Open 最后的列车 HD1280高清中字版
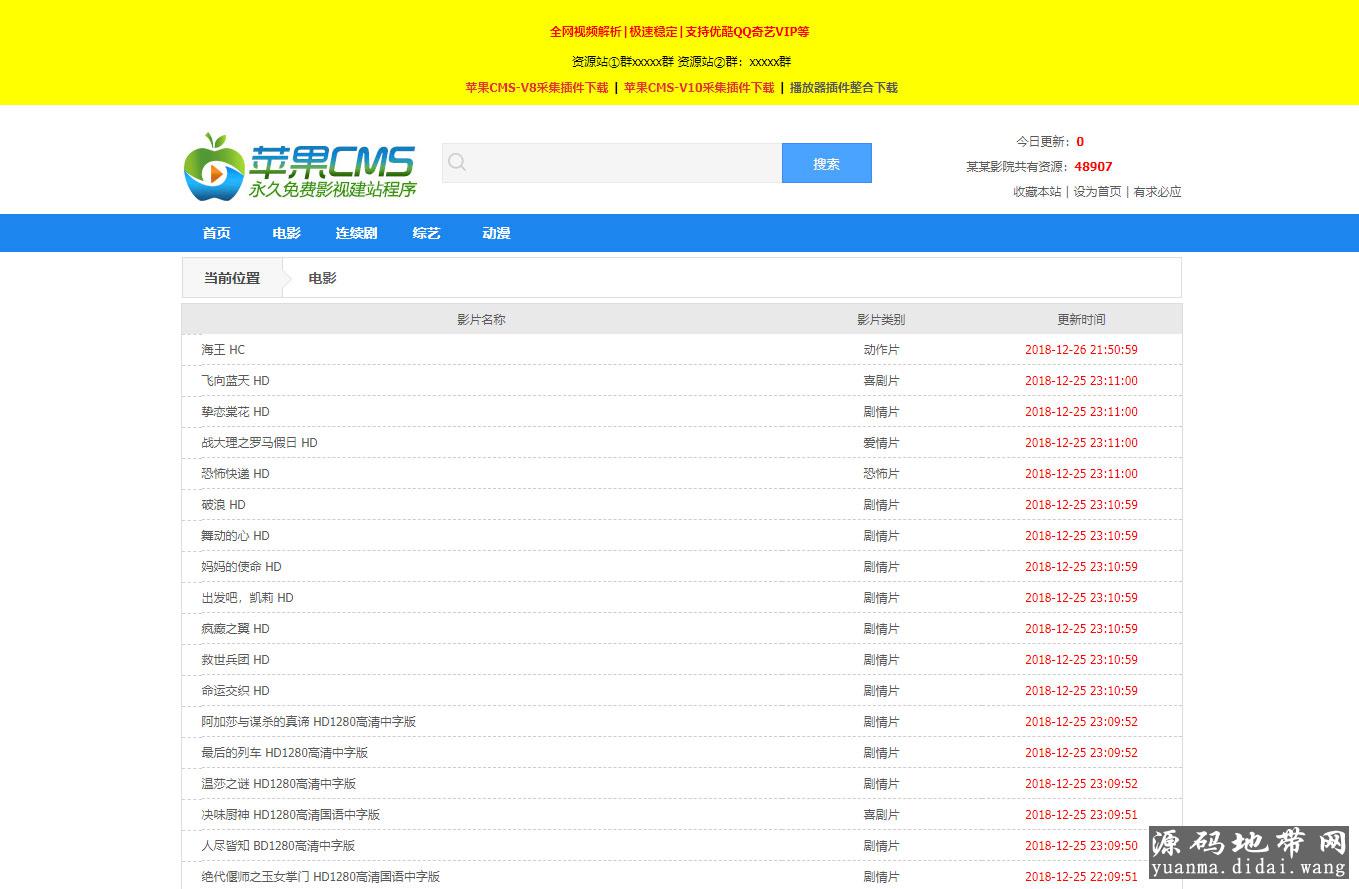 [x=284, y=753]
